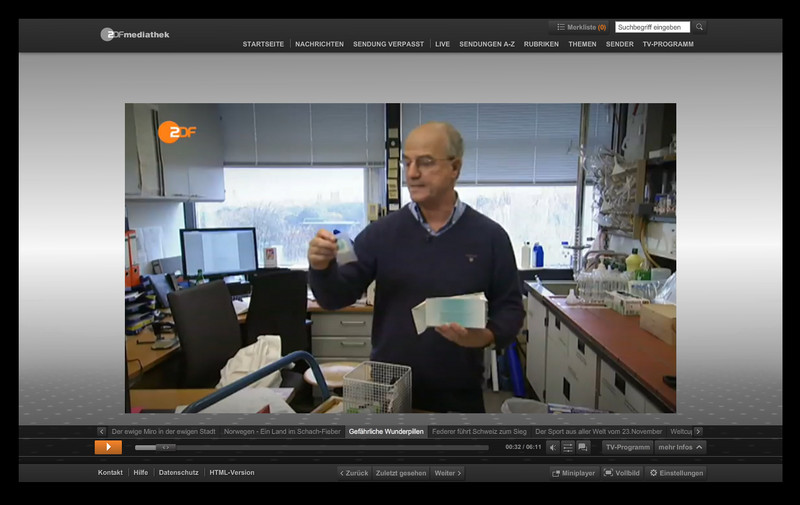Toggle subtitles speech bubble icon
The width and height of the screenshot is (800, 505).
point(583,447)
